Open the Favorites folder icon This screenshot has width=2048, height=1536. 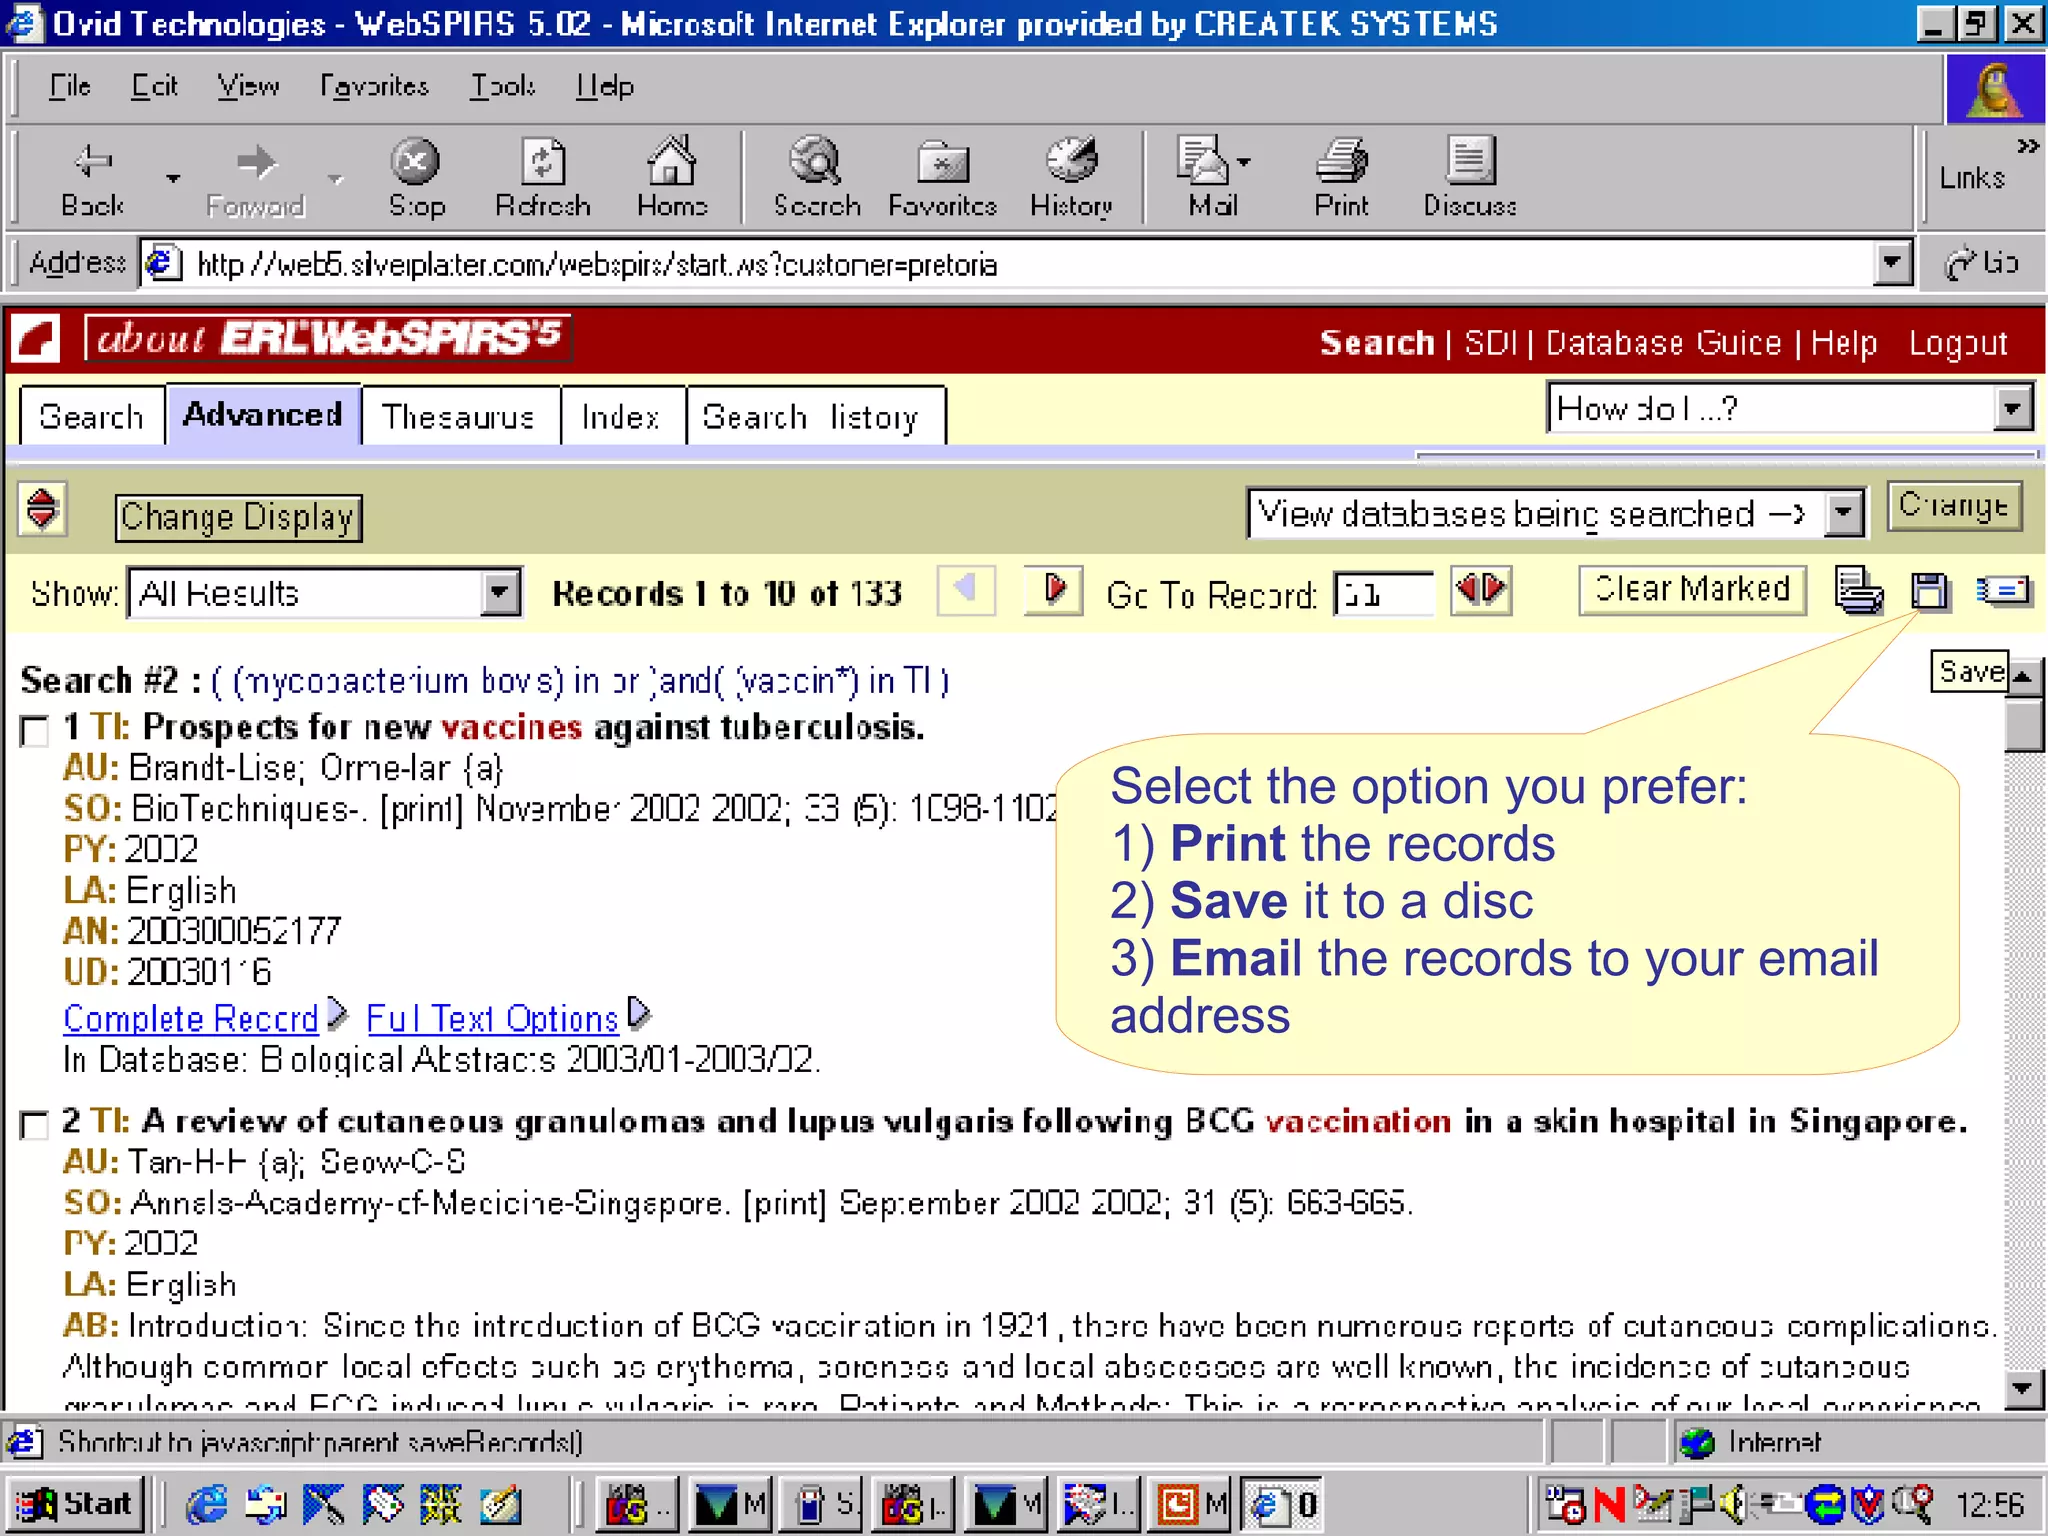tap(942, 161)
